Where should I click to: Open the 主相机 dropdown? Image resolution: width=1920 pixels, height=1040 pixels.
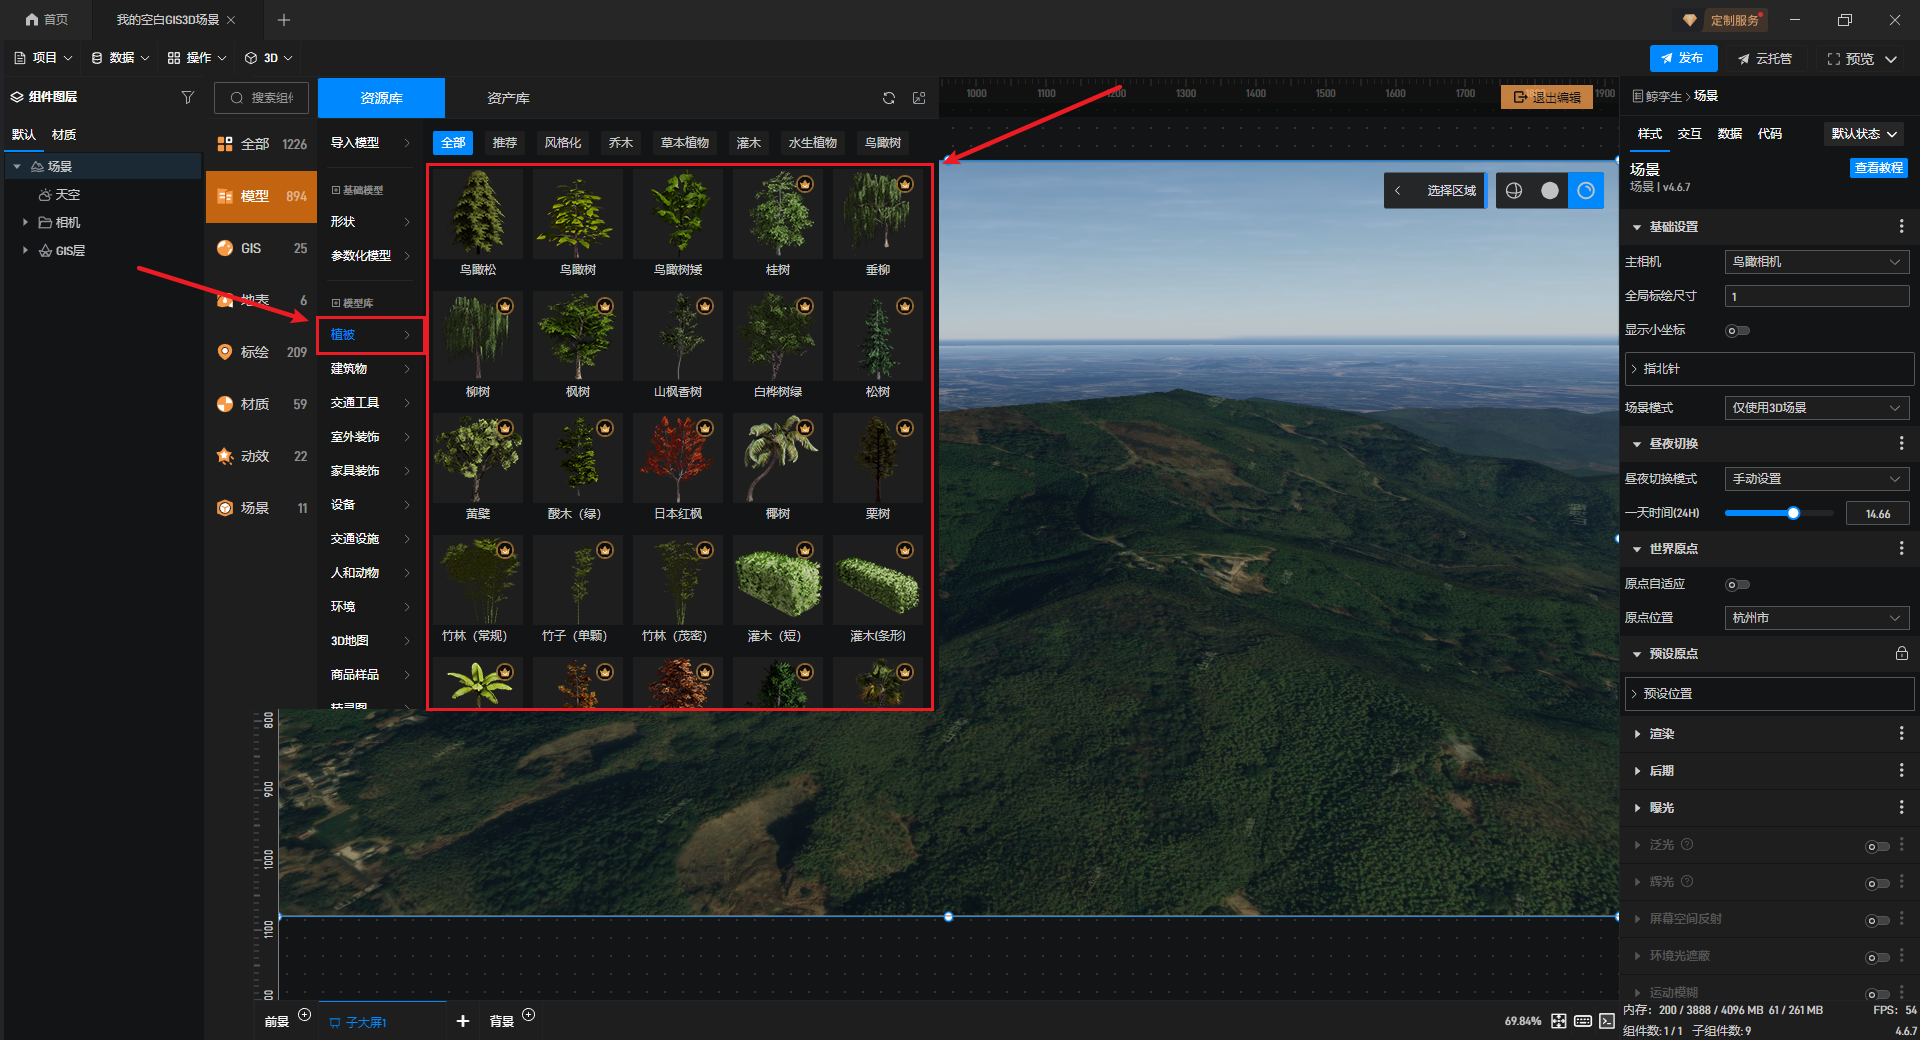pyautogui.click(x=1816, y=262)
